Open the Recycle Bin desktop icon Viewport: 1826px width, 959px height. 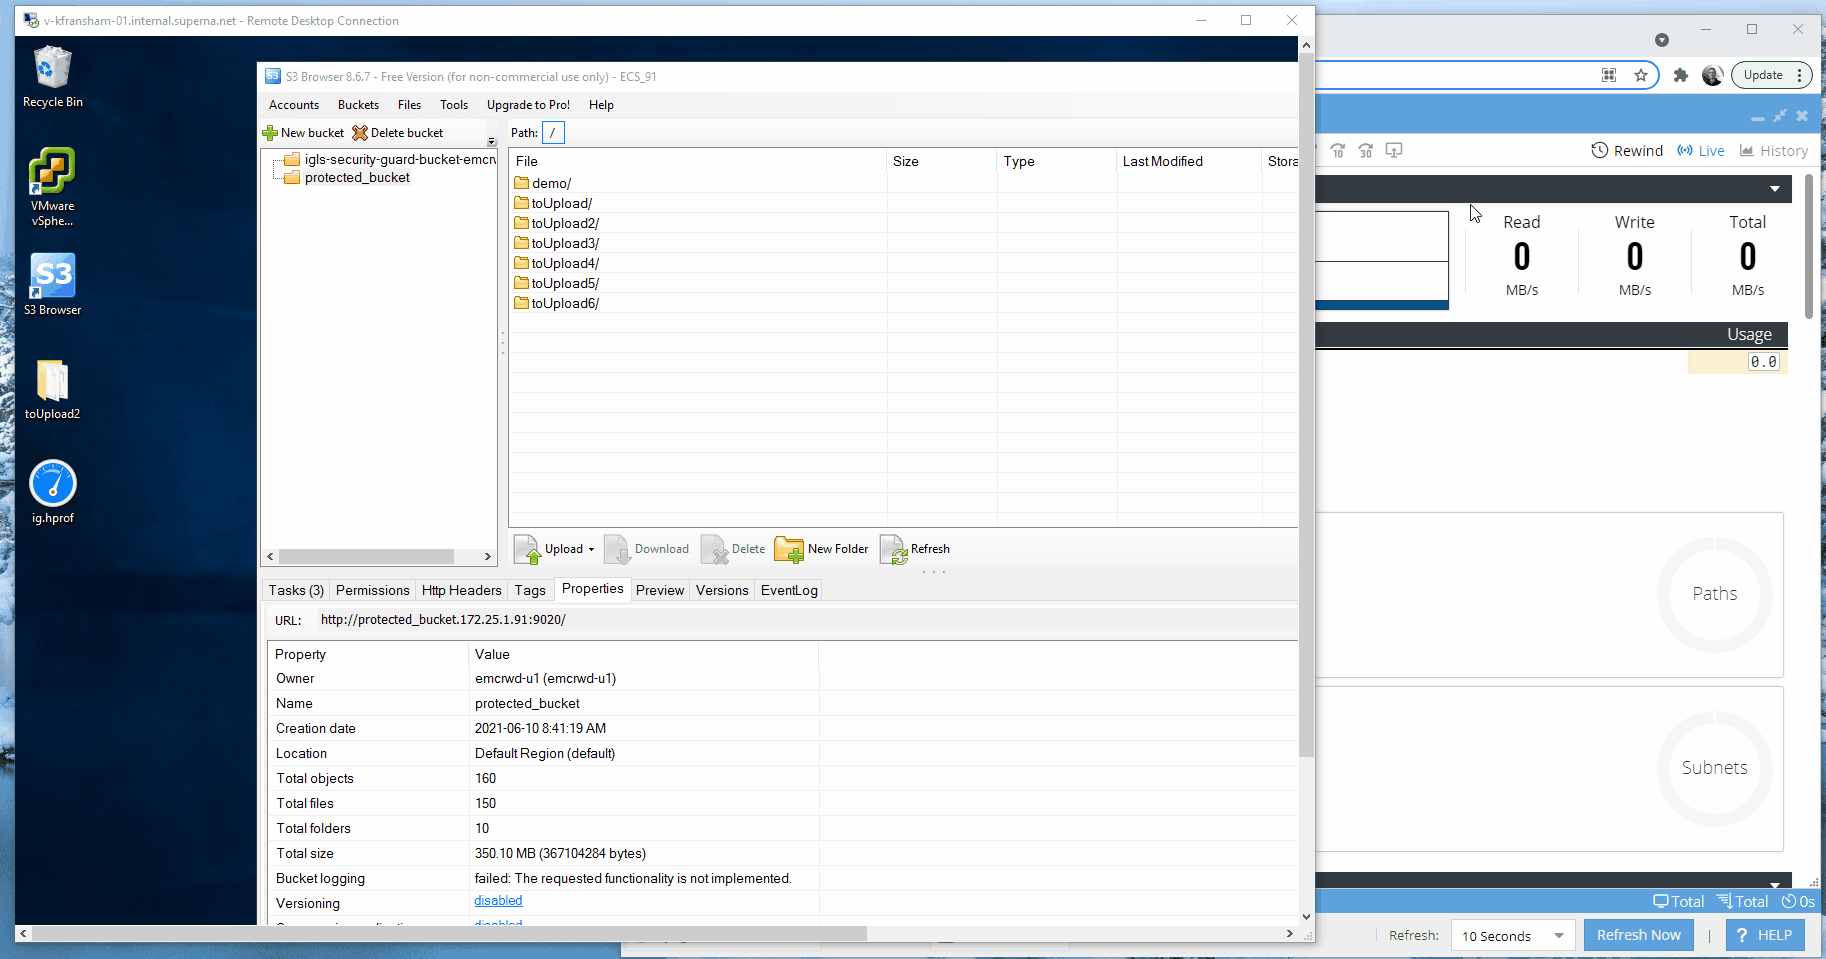pos(53,77)
